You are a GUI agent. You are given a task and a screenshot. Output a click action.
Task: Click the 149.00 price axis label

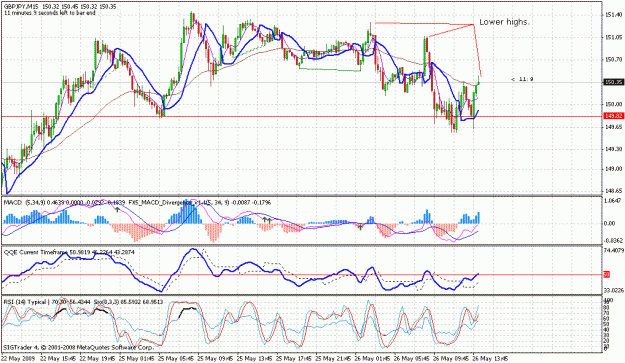pyautogui.click(x=614, y=169)
